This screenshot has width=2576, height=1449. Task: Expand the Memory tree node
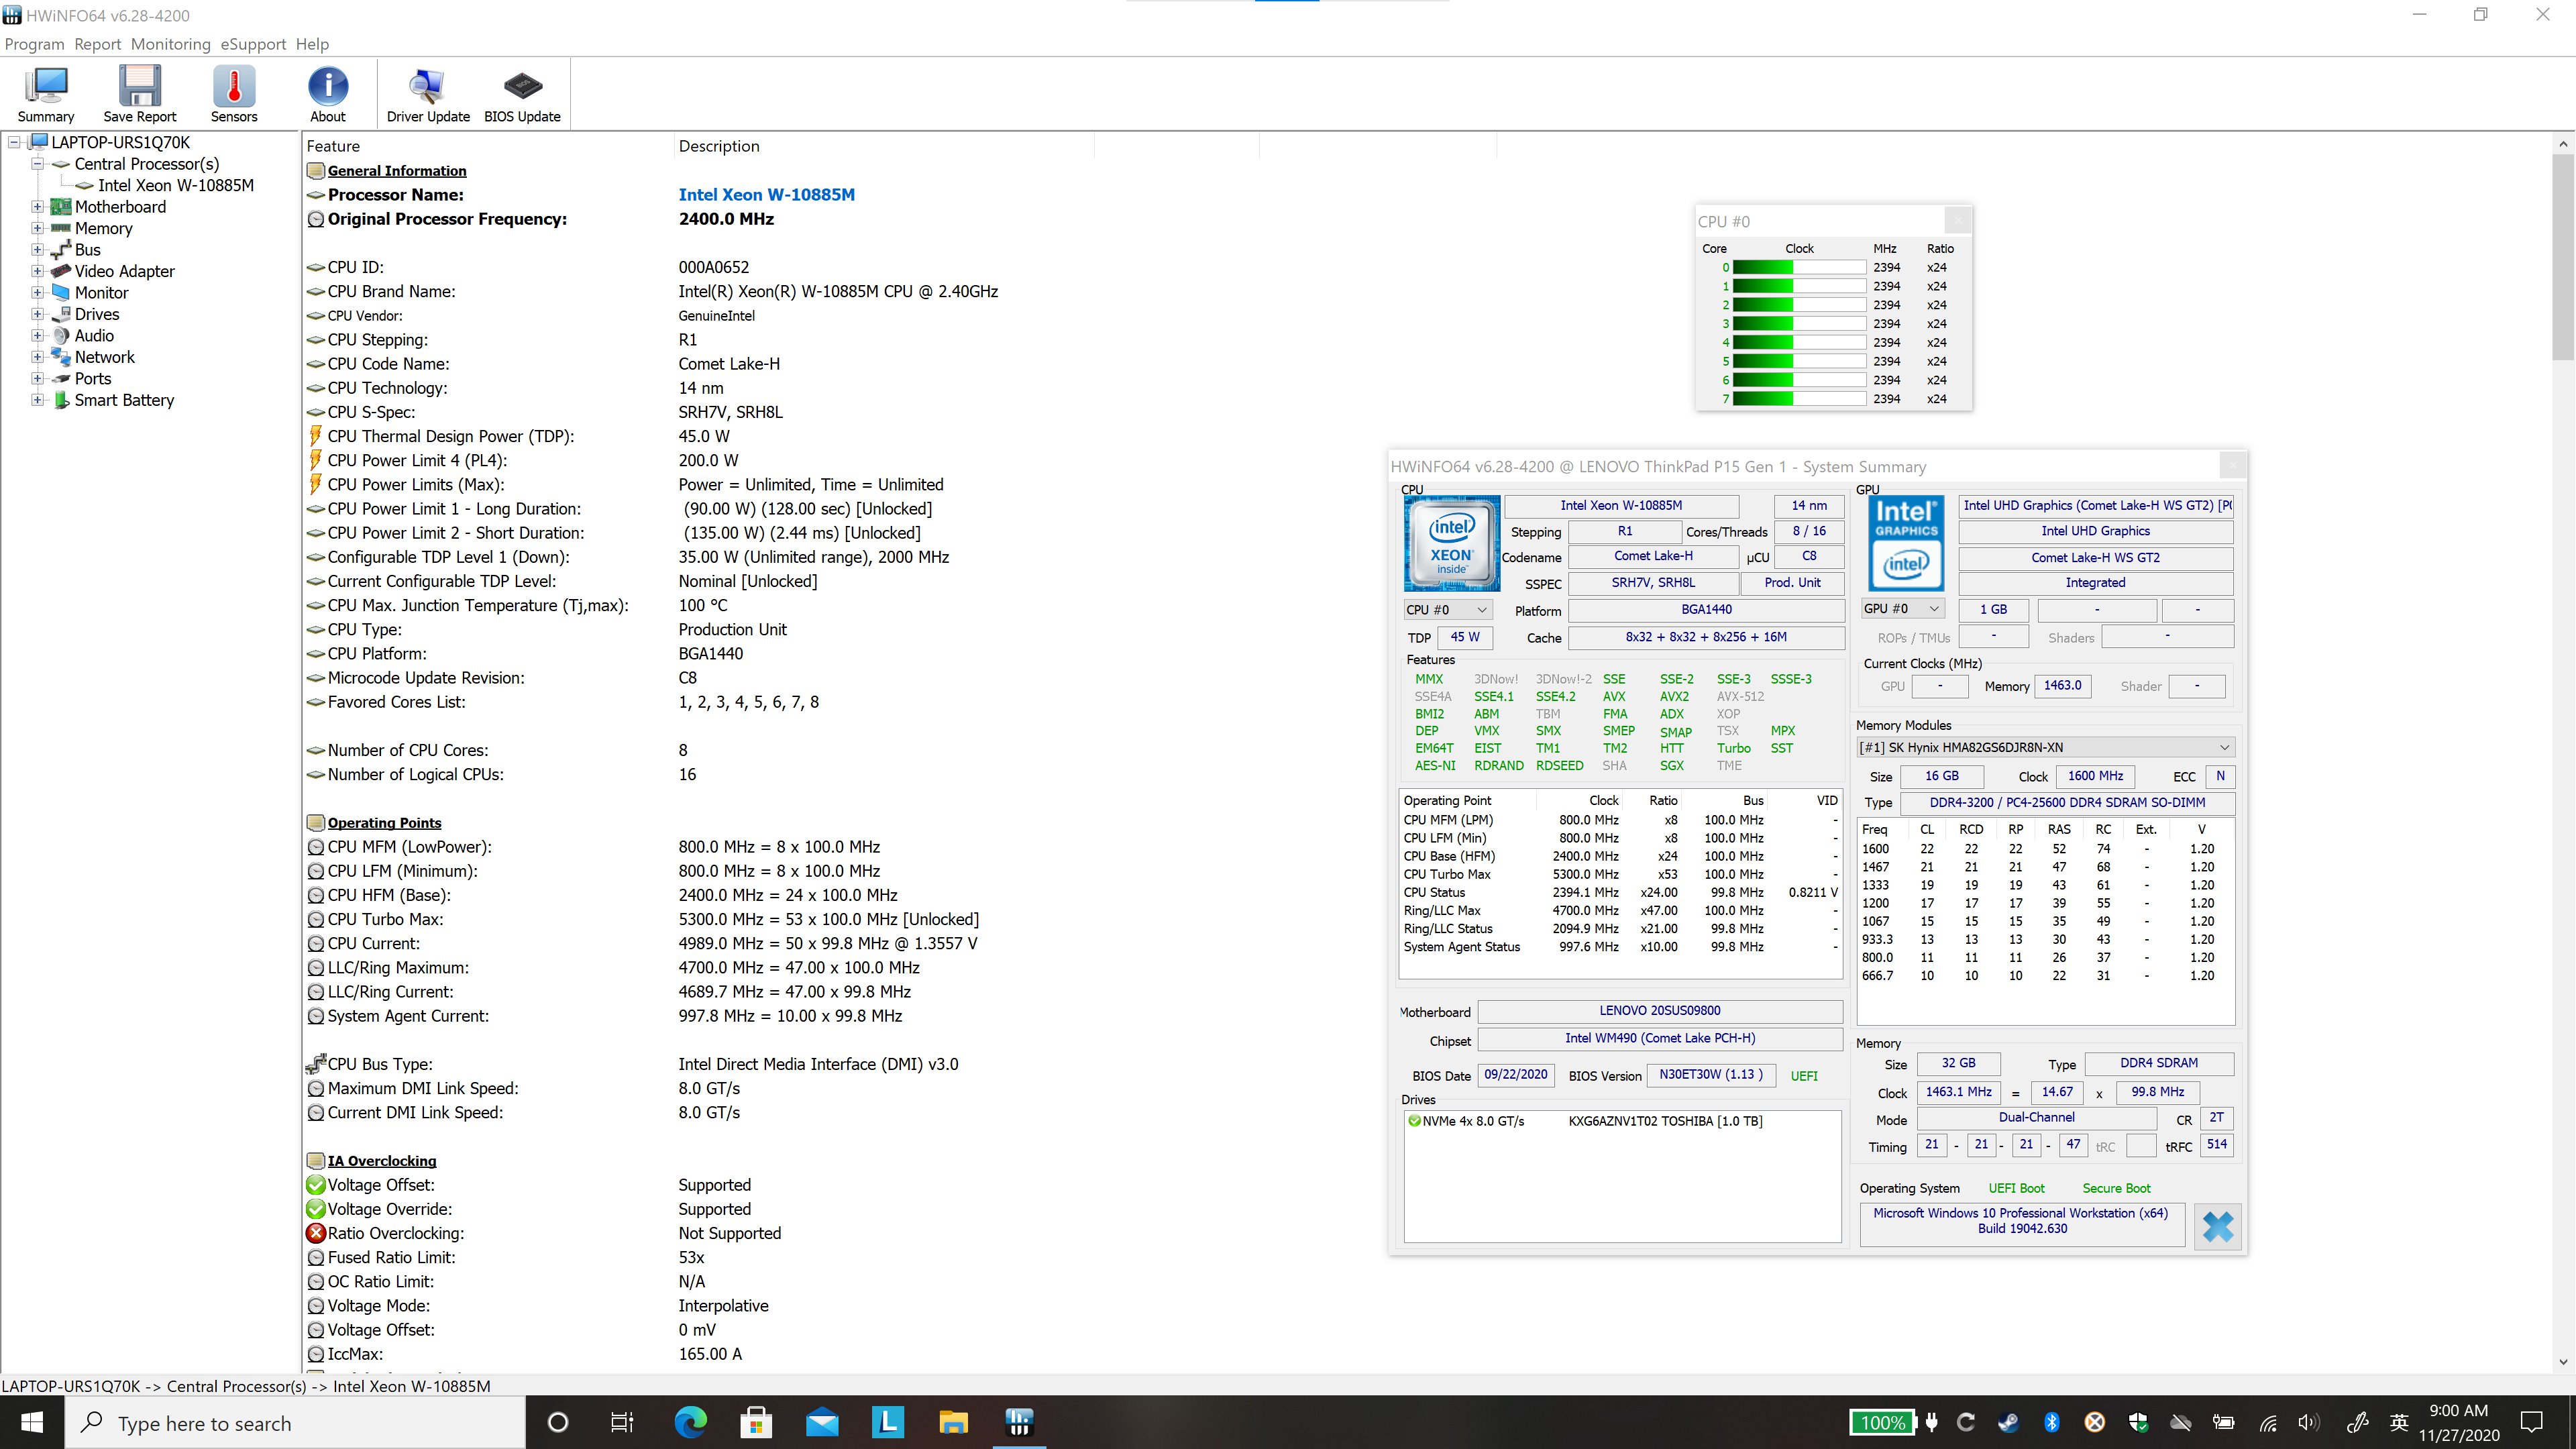point(37,228)
